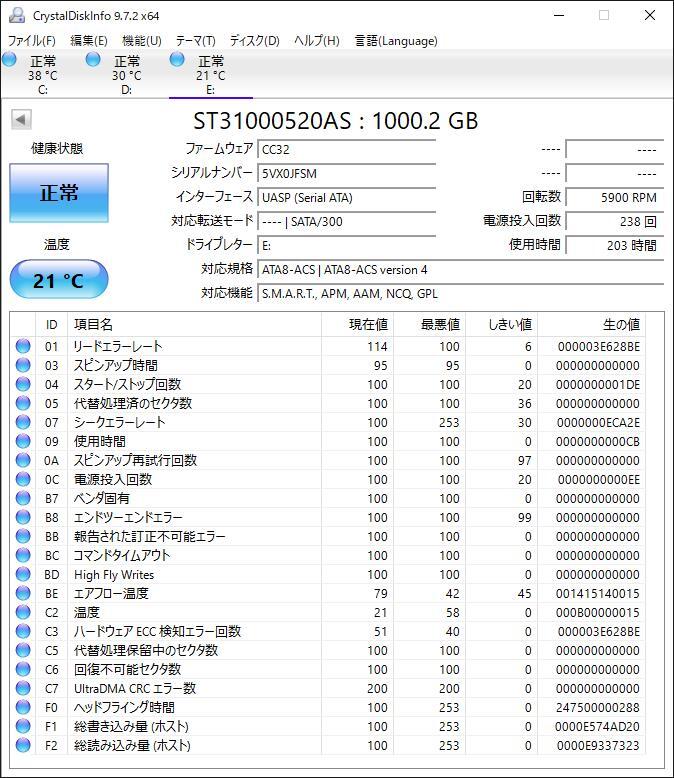This screenshot has height=778, width=674.
Task: Click raw value 0000E574AD20
Action: coord(598,726)
